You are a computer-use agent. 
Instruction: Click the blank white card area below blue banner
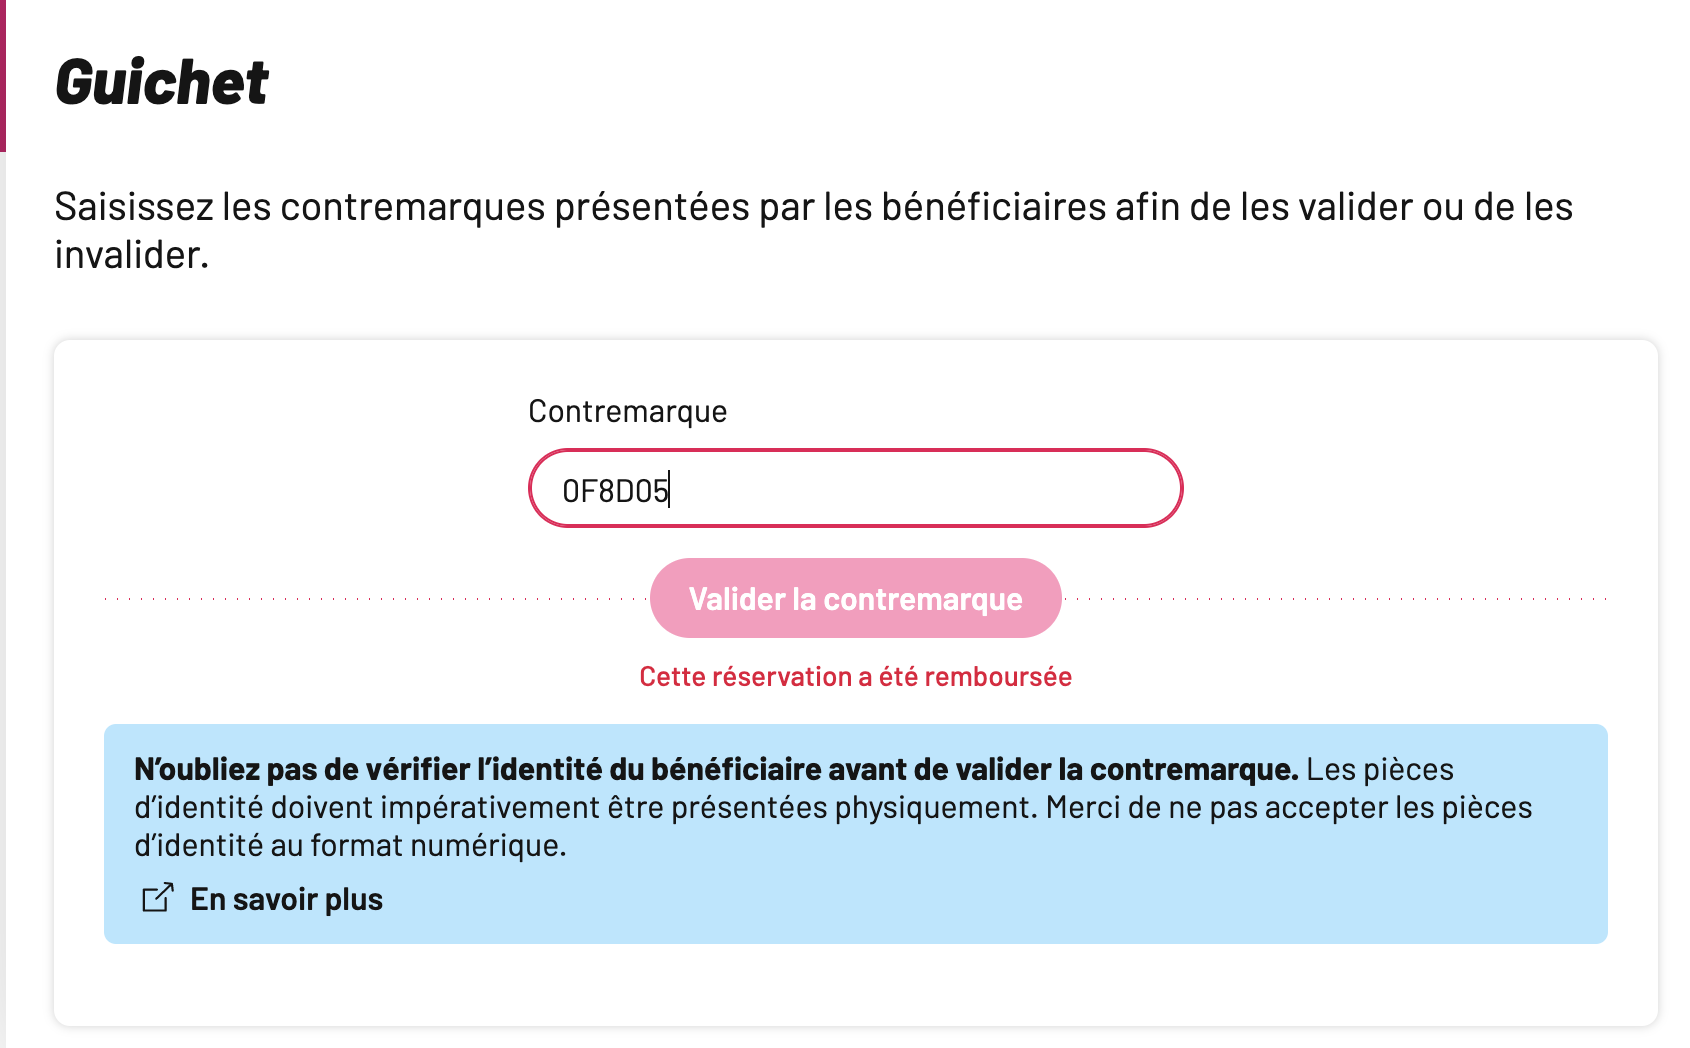(x=856, y=984)
